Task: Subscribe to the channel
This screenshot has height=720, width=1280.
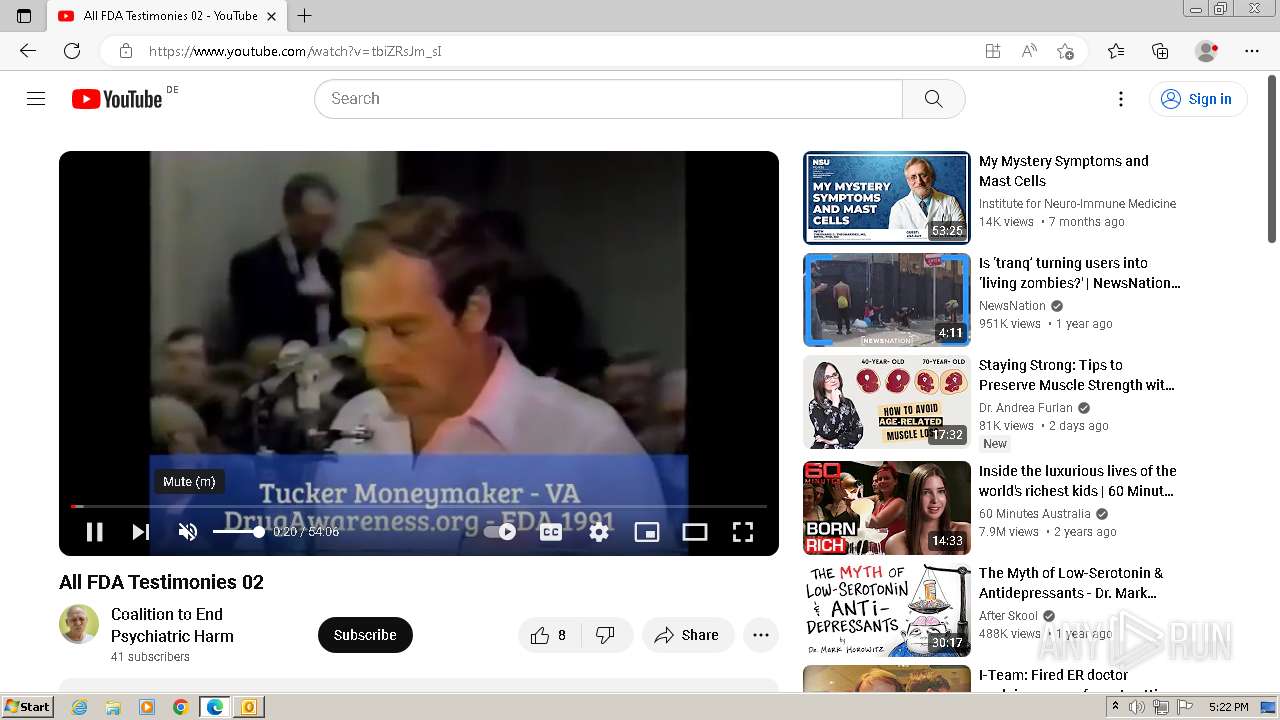Action: click(x=365, y=635)
